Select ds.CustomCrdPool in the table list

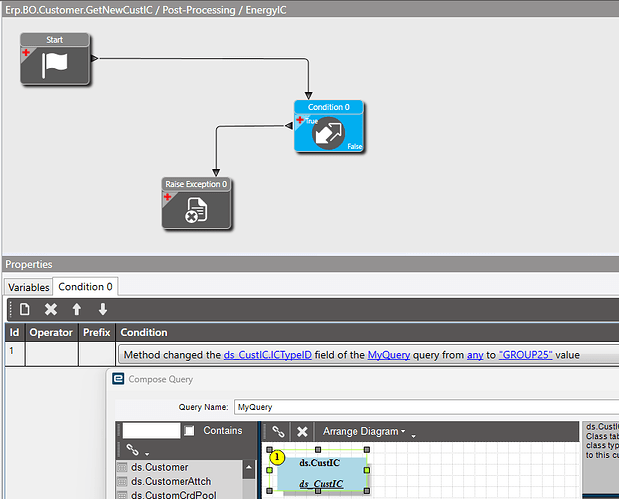[174, 495]
